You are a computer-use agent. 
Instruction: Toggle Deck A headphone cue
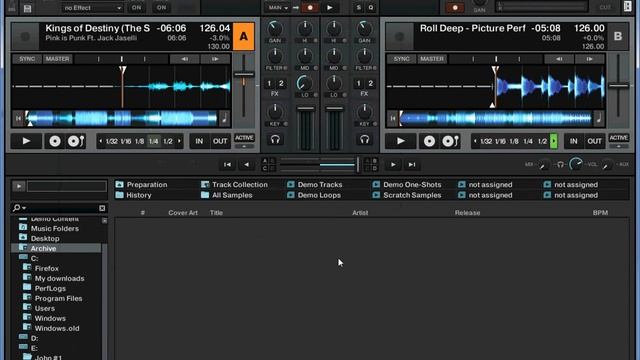275,140
